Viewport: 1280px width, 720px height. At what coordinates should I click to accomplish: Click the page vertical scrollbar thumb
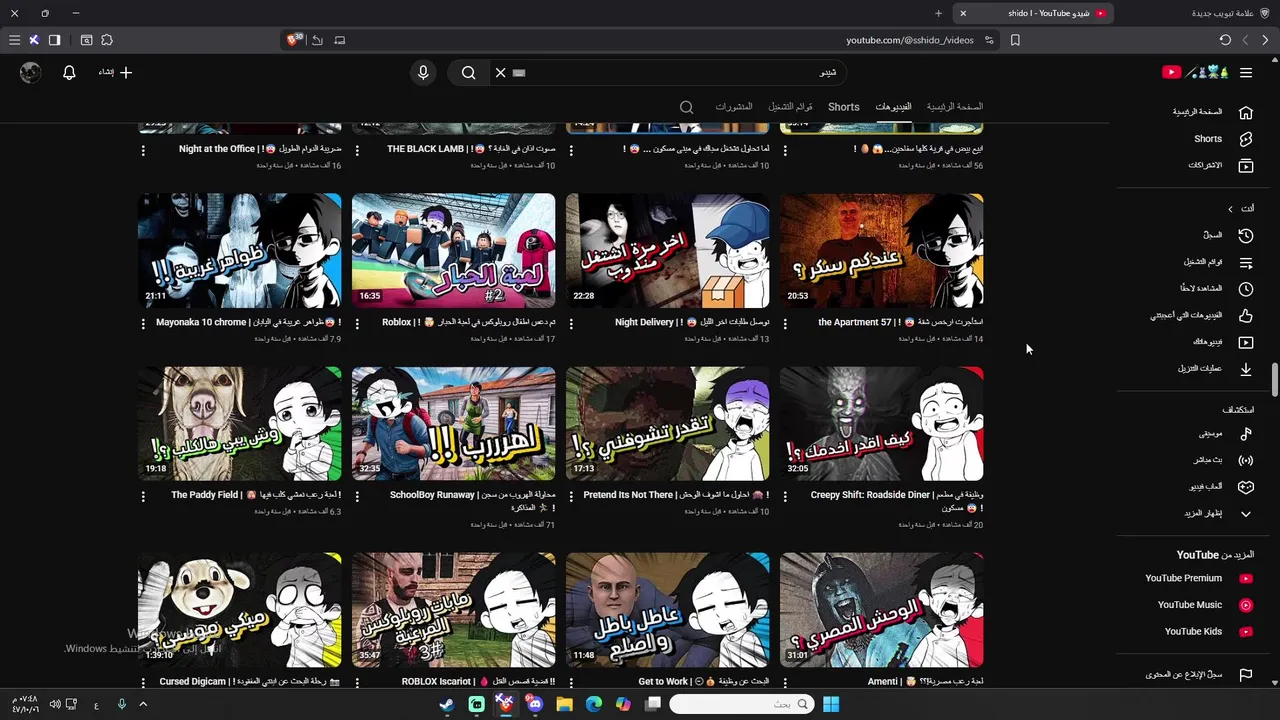pos(1274,380)
